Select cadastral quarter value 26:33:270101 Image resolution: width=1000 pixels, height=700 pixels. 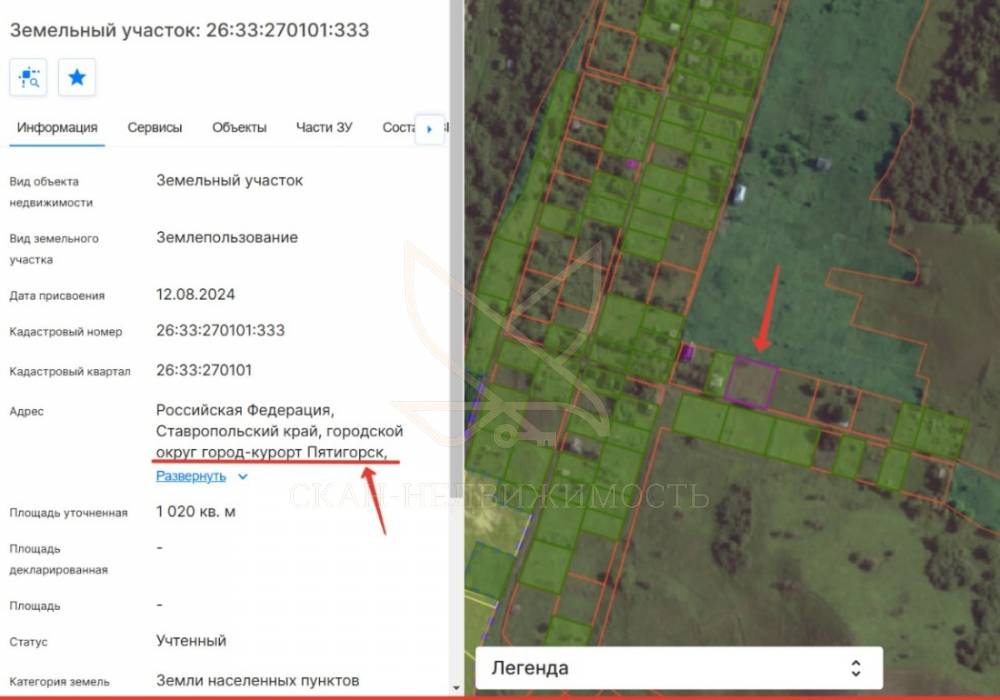(x=204, y=370)
